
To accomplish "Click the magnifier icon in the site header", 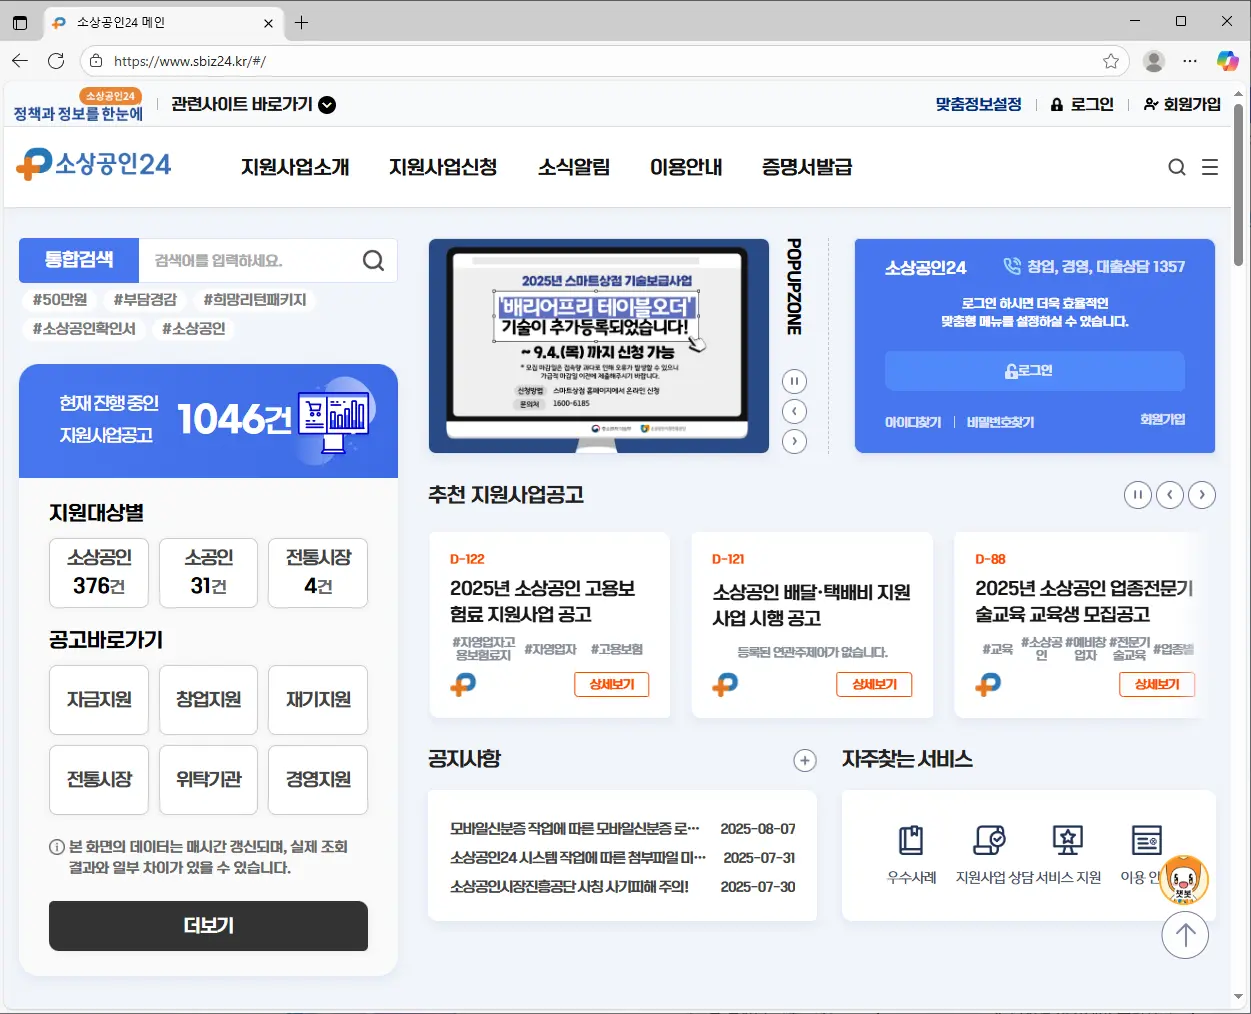I will coord(1177,167).
